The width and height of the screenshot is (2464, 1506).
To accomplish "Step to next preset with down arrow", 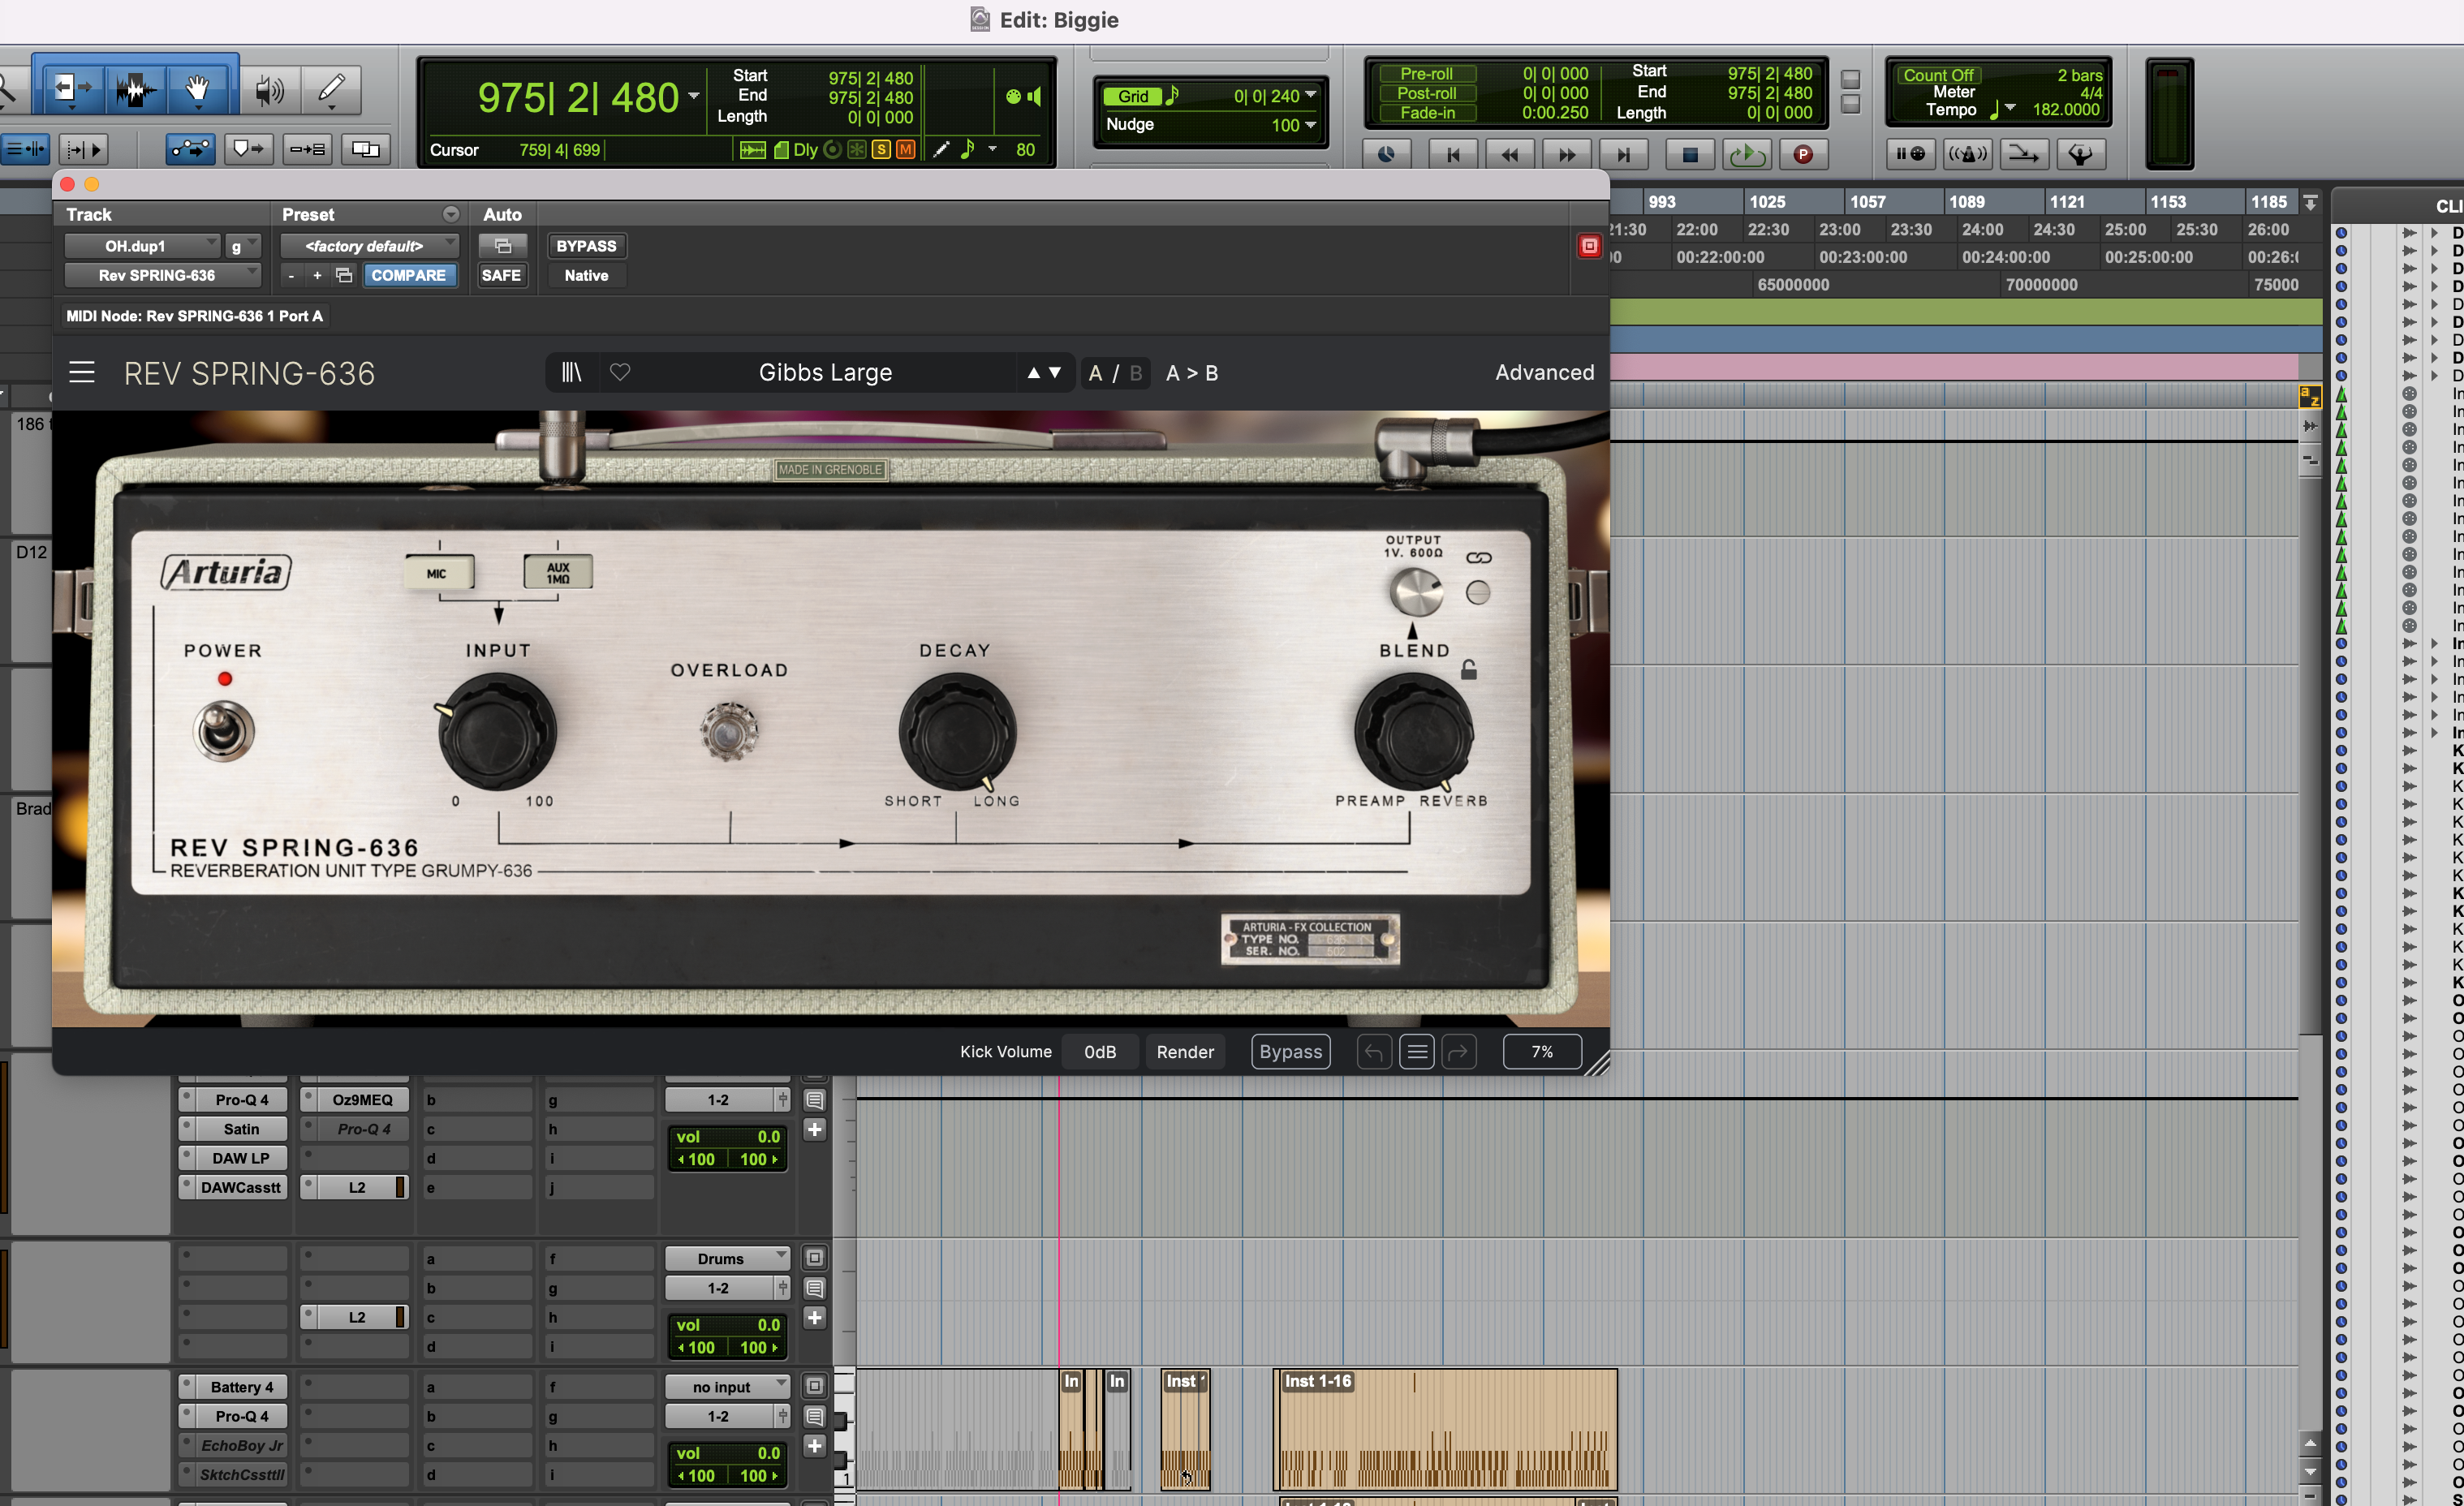I will click(x=1054, y=372).
